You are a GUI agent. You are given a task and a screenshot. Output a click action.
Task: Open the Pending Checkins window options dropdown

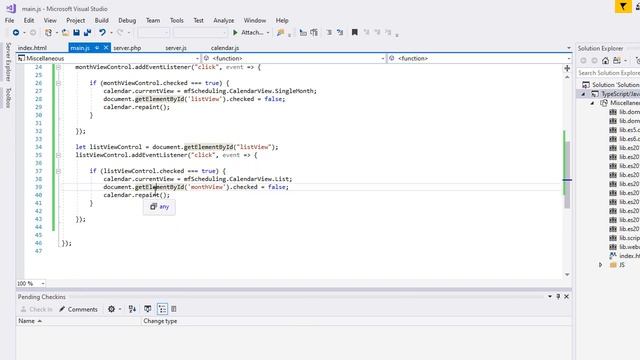(x=550, y=296)
